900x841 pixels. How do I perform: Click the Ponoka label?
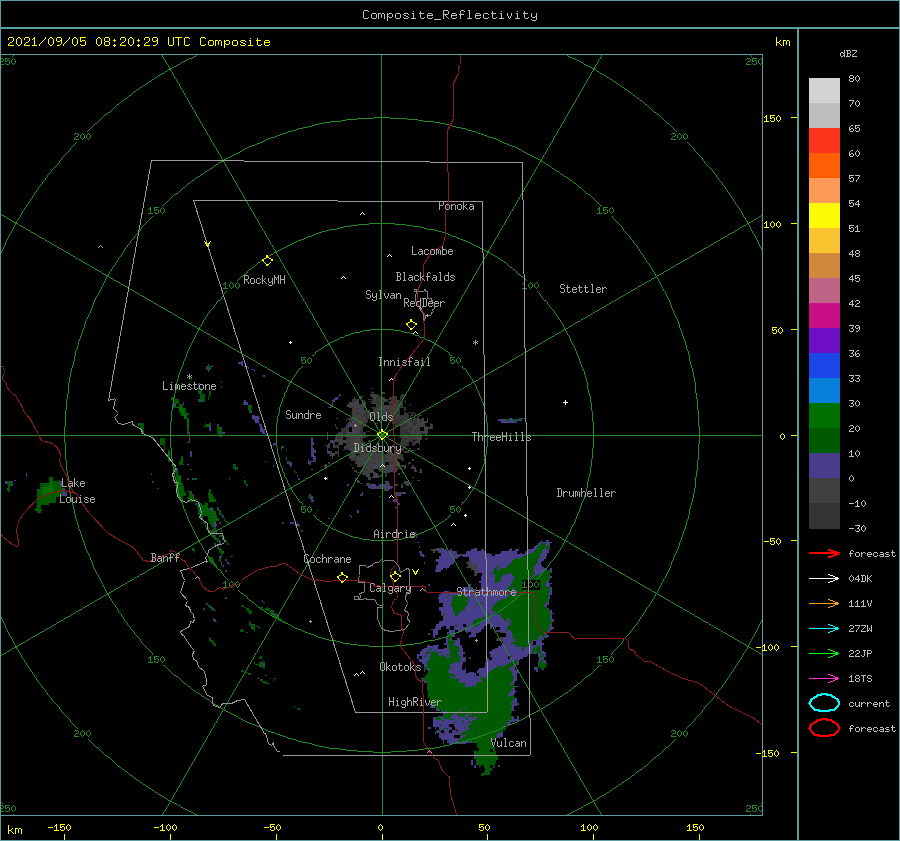click(456, 206)
